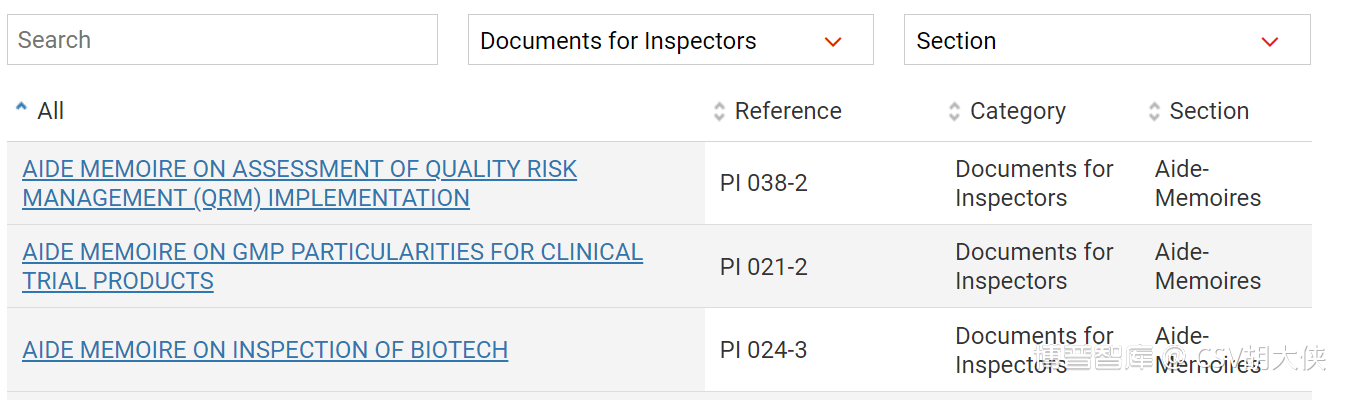Select the PI 038-2 reference cell
The width and height of the screenshot is (1353, 400).
tap(763, 183)
